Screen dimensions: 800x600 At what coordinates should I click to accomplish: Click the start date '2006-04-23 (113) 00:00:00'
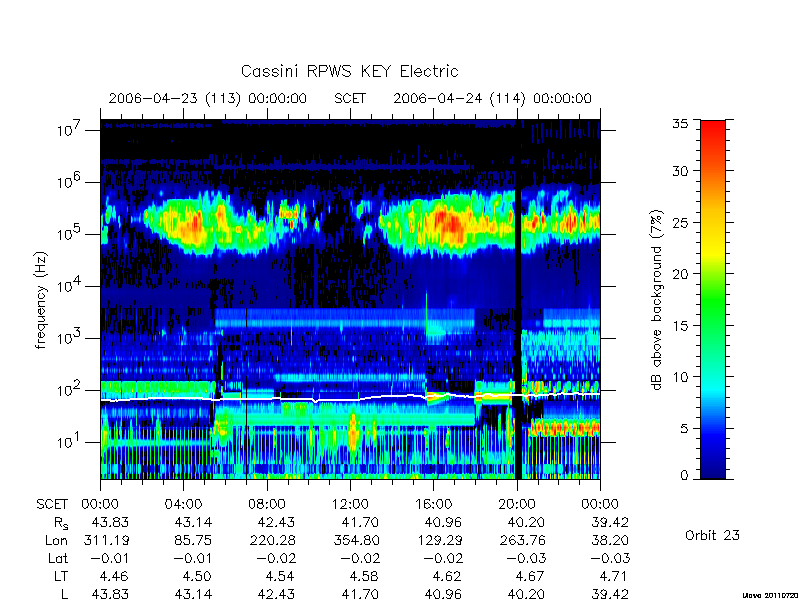tap(208, 98)
